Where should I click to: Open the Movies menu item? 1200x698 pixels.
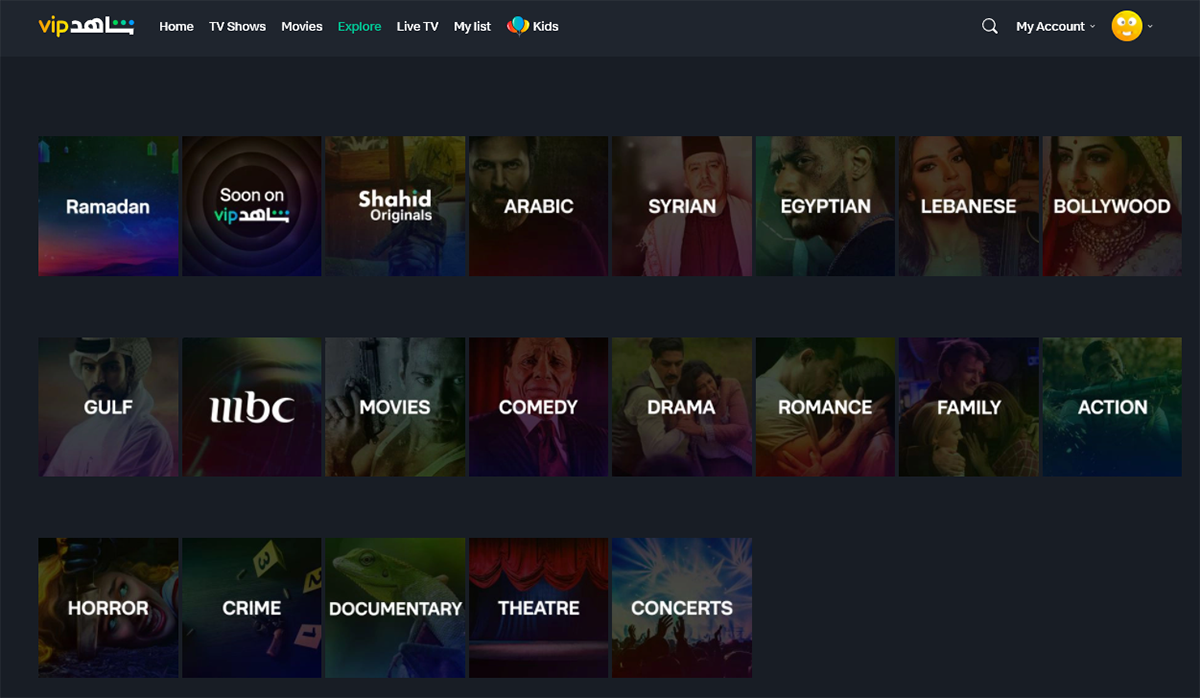point(302,27)
